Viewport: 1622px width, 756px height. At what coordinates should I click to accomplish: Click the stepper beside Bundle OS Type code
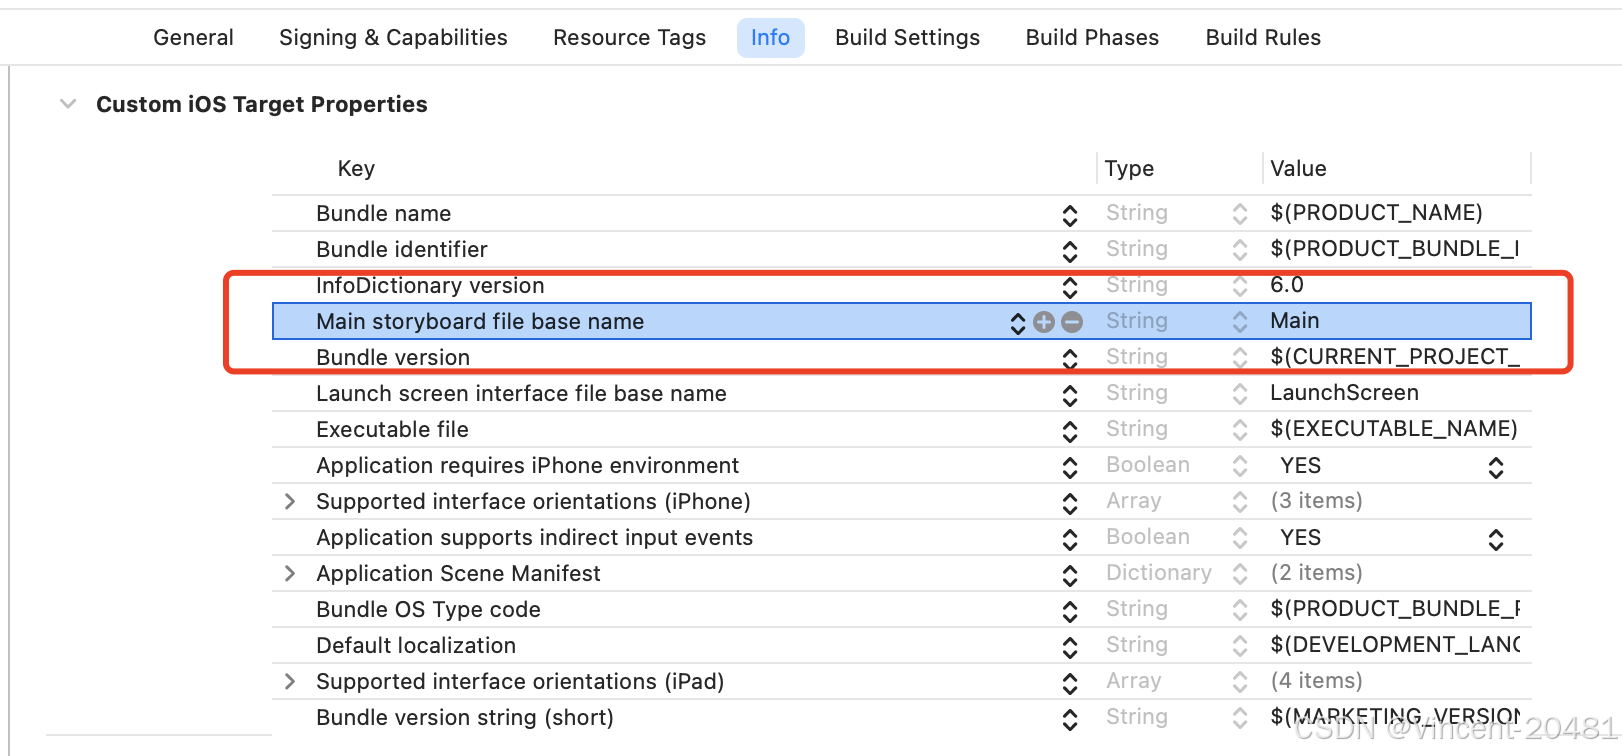click(x=1070, y=609)
